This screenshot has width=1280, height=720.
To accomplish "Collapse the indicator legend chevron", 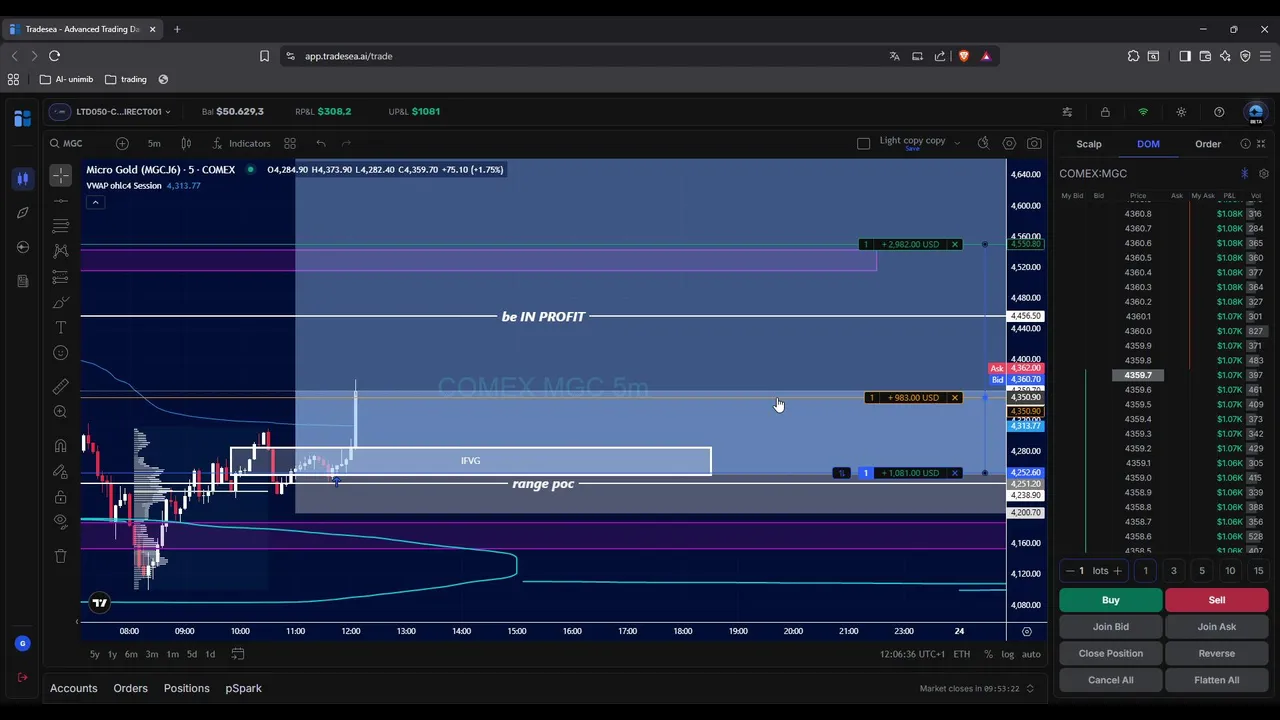I will [95, 203].
